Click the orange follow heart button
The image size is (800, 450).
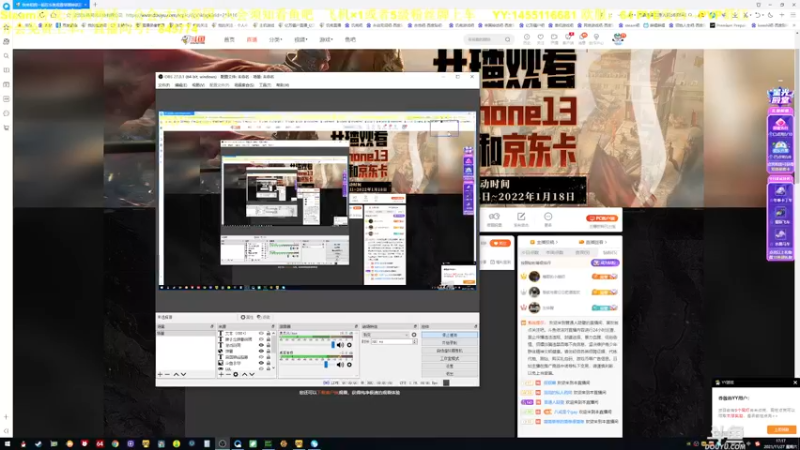[500, 243]
